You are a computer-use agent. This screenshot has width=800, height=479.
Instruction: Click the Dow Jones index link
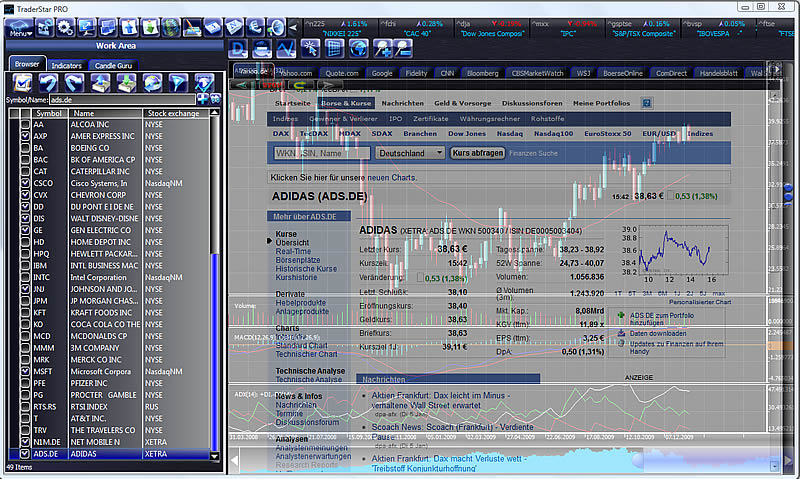(x=467, y=134)
